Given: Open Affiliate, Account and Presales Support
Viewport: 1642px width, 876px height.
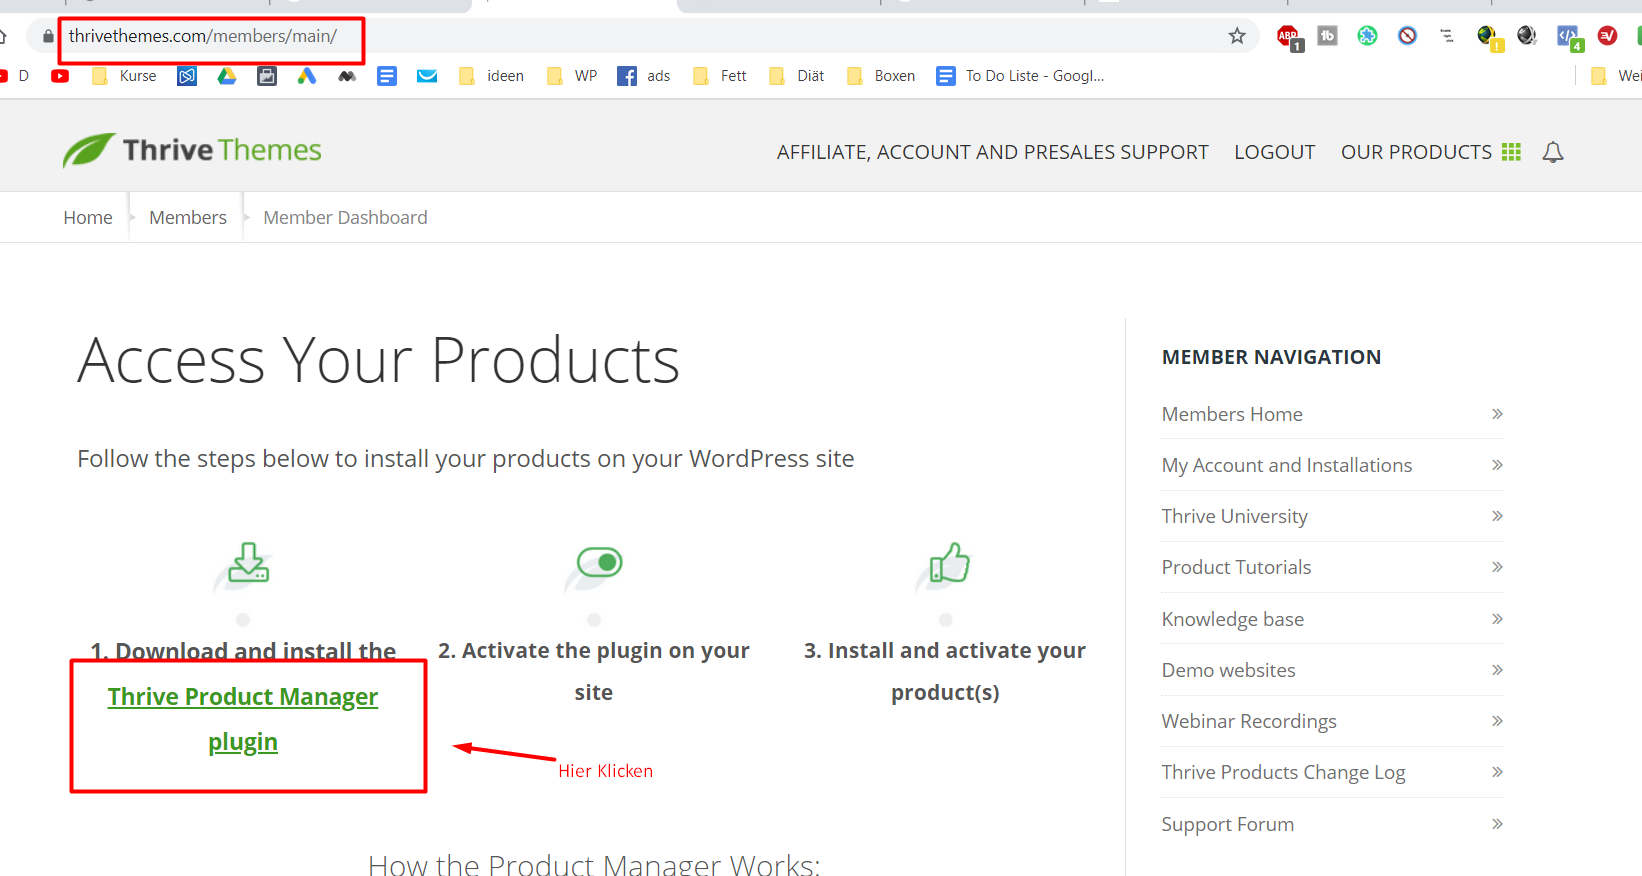Looking at the screenshot, I should click(993, 152).
